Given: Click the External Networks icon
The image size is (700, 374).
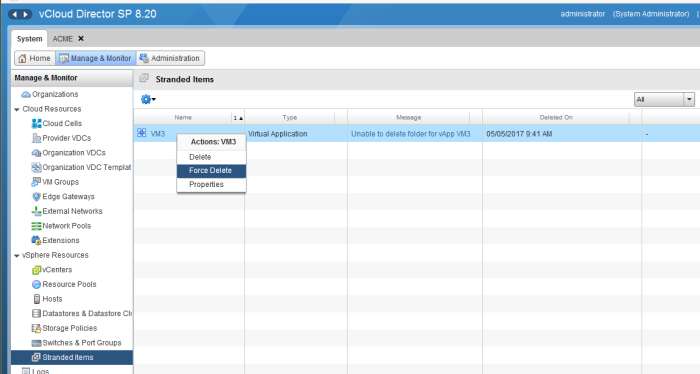Looking at the screenshot, I should click(x=37, y=212).
